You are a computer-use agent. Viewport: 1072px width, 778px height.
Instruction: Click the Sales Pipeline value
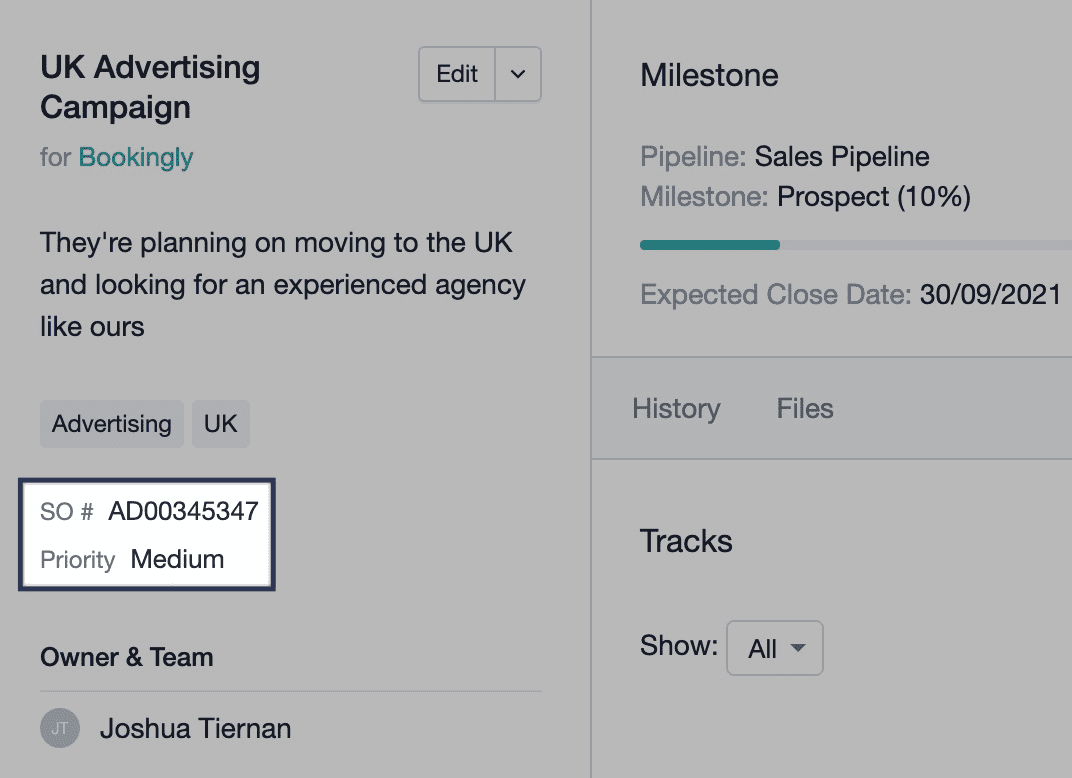tap(842, 157)
